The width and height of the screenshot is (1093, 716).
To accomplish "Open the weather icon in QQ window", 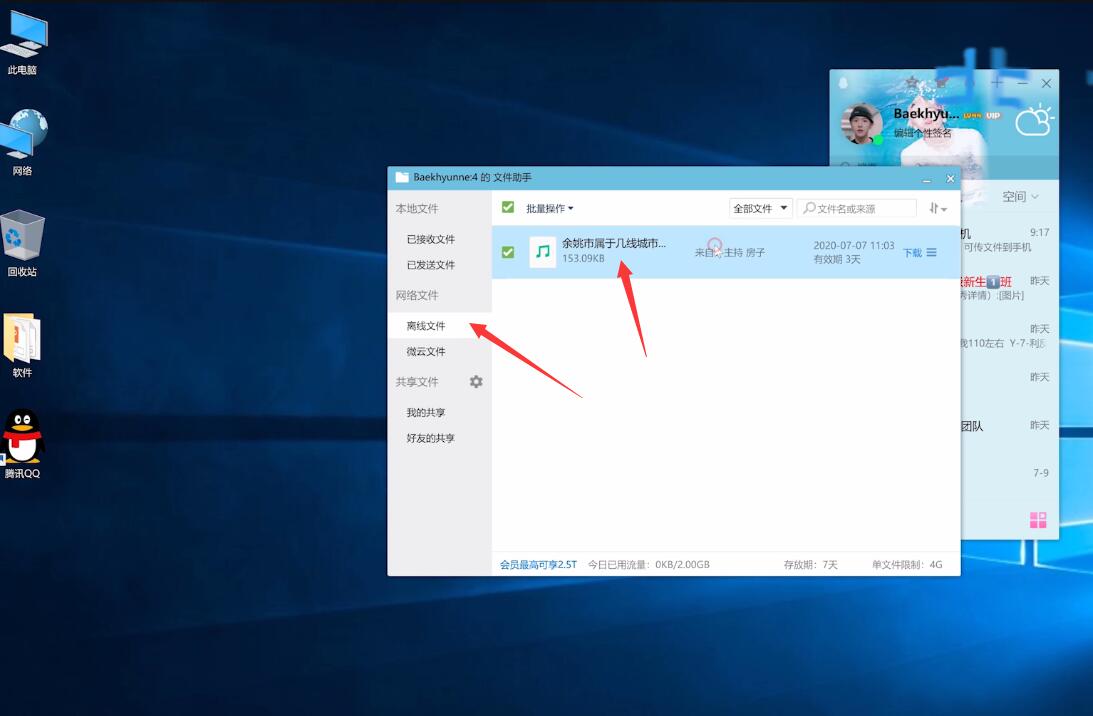I will 1034,121.
